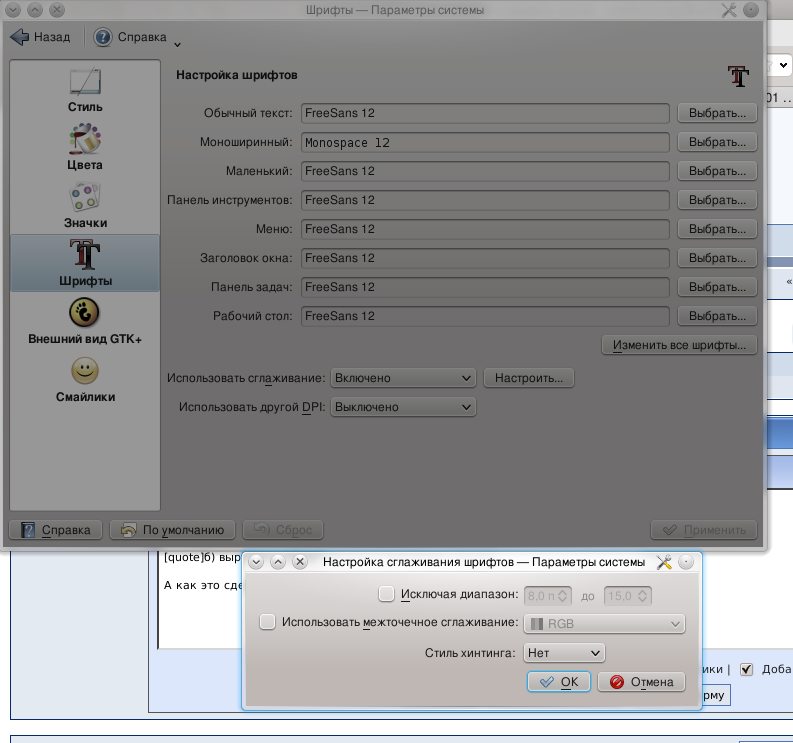Screen dimensions: 793x743
Task: Click Отмена to cancel the dialog
Action: [x=641, y=682]
